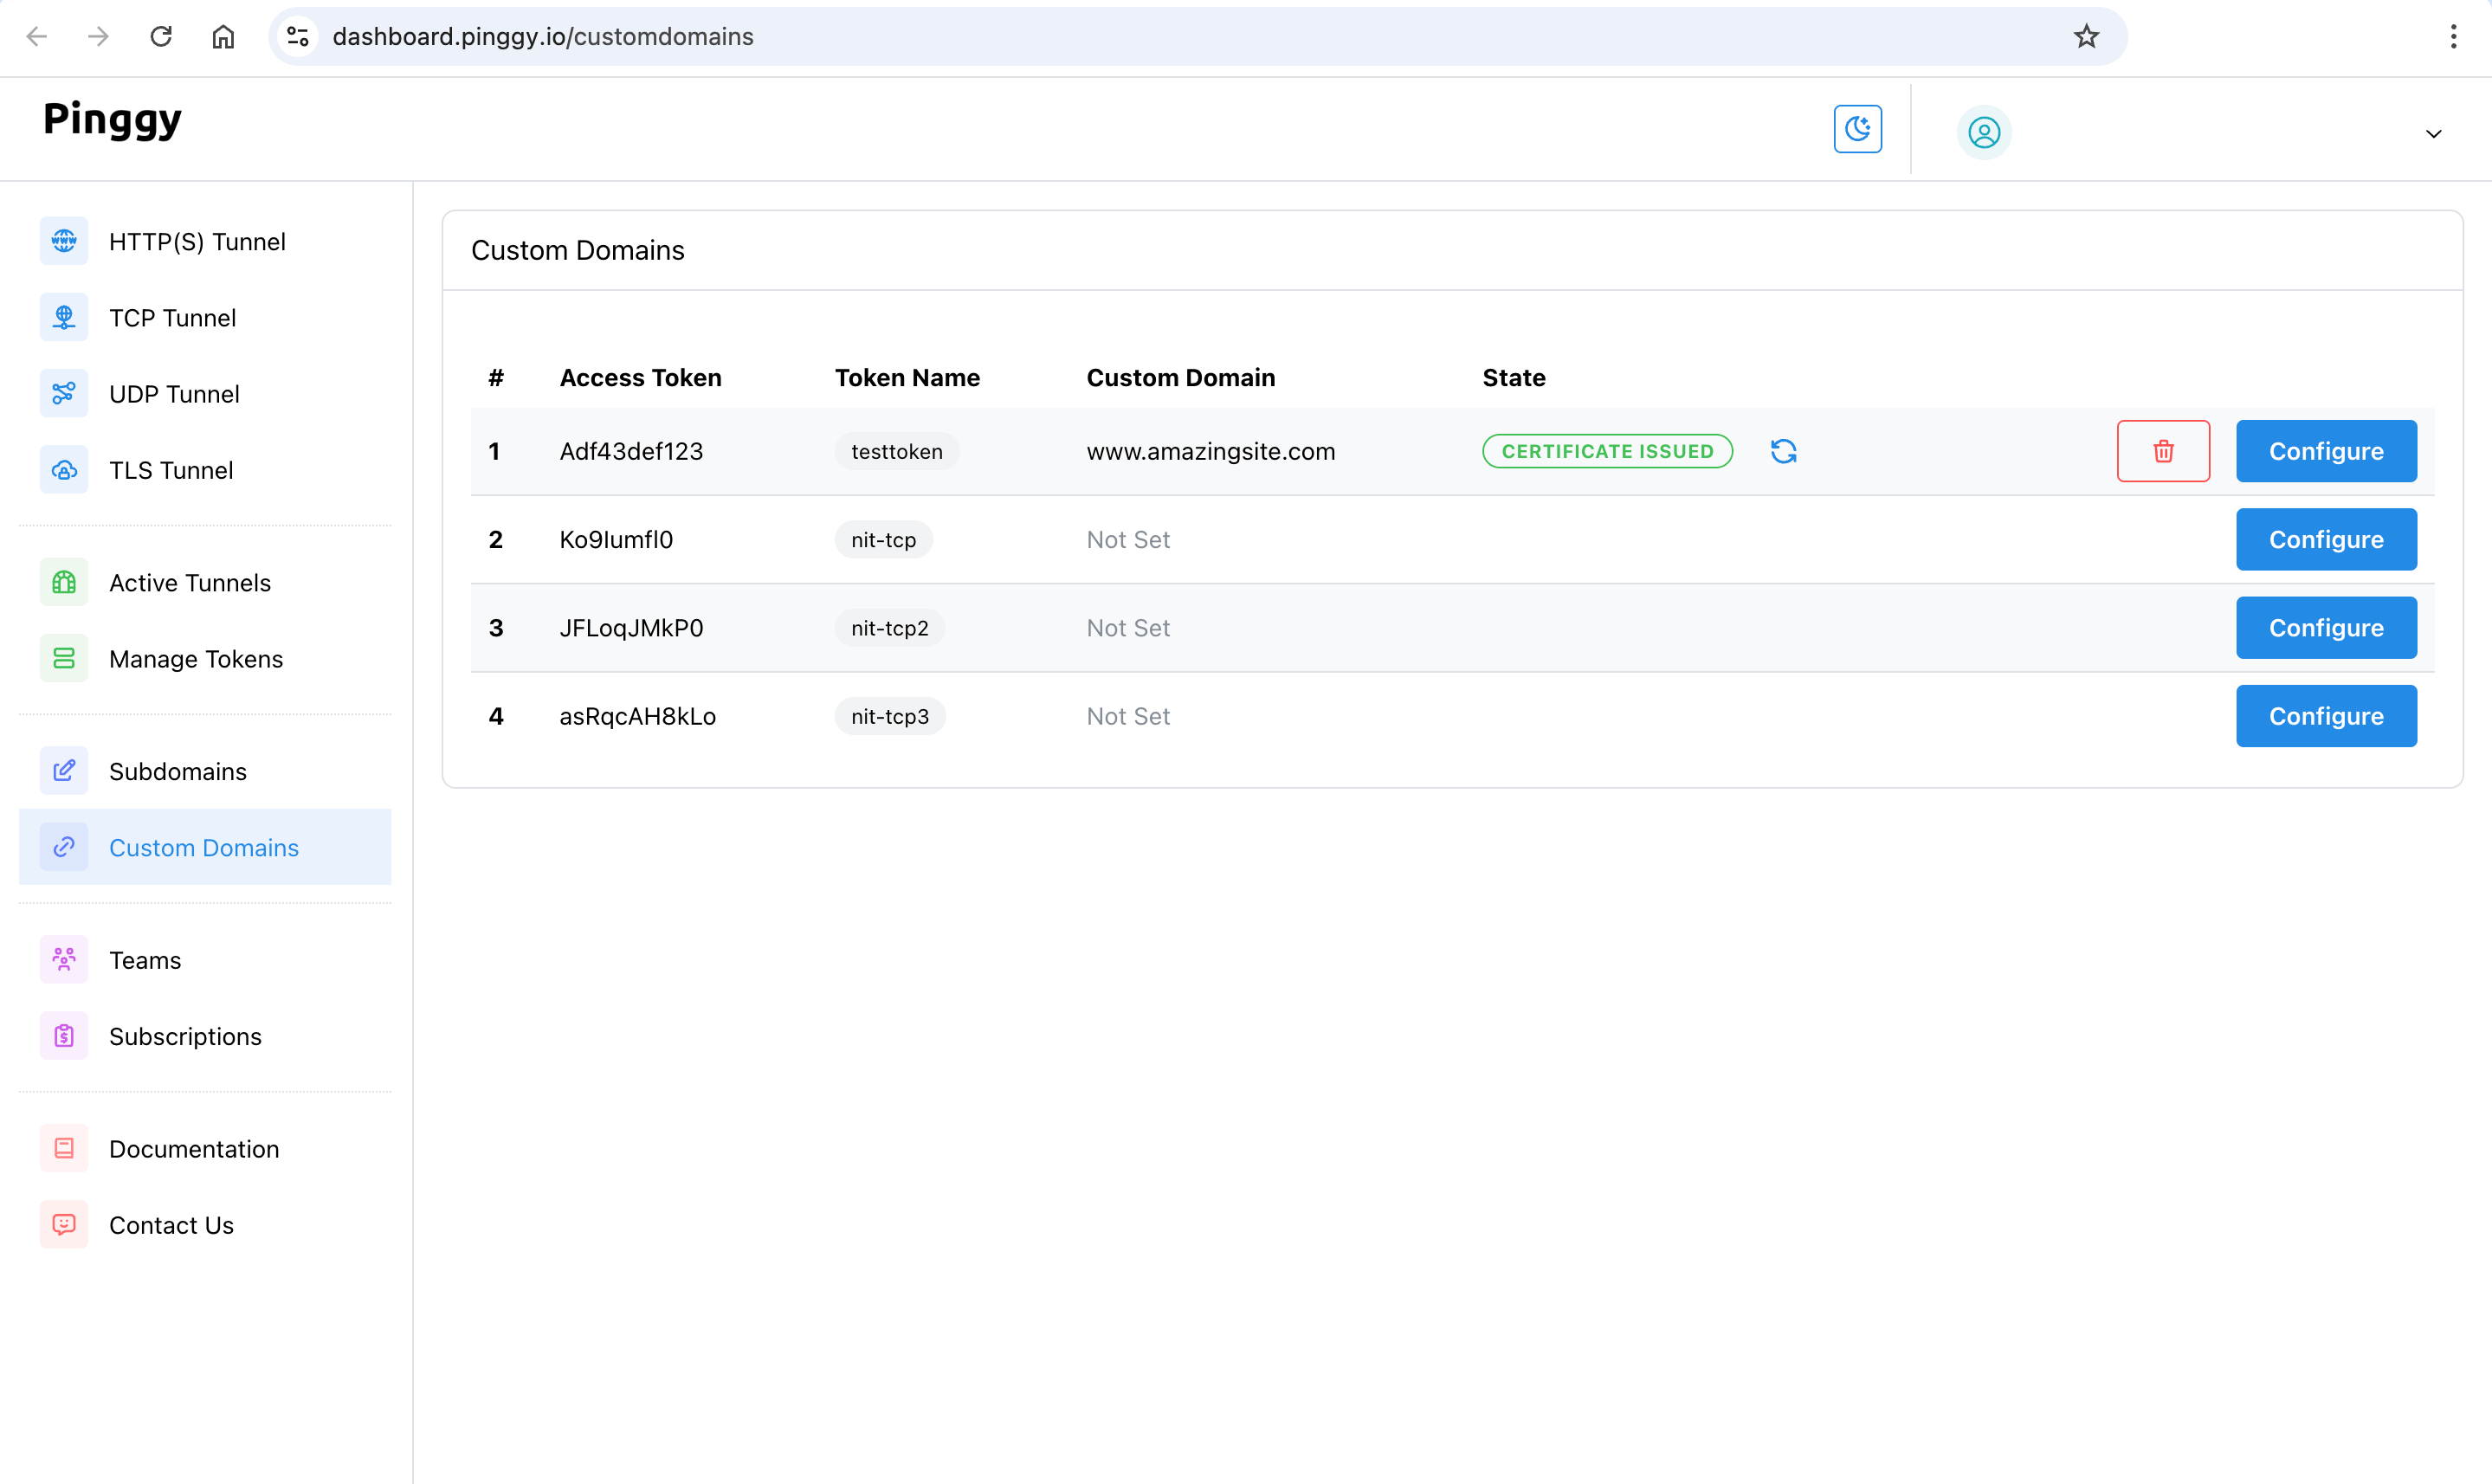This screenshot has height=1484, width=2492.
Task: Click Configure for www.amazingsite.com domain
Action: [2326, 450]
